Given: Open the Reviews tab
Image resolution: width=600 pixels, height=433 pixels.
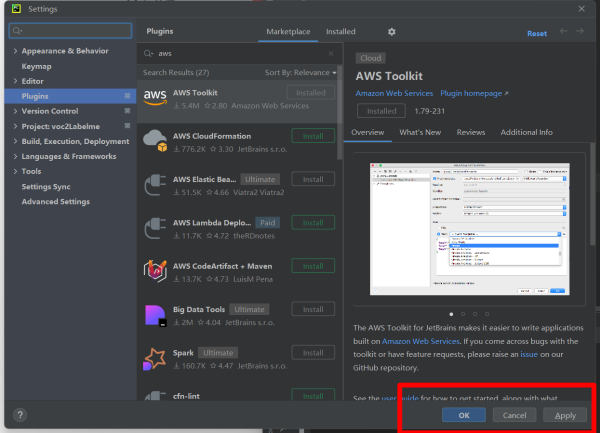Looking at the screenshot, I should pyautogui.click(x=470, y=132).
